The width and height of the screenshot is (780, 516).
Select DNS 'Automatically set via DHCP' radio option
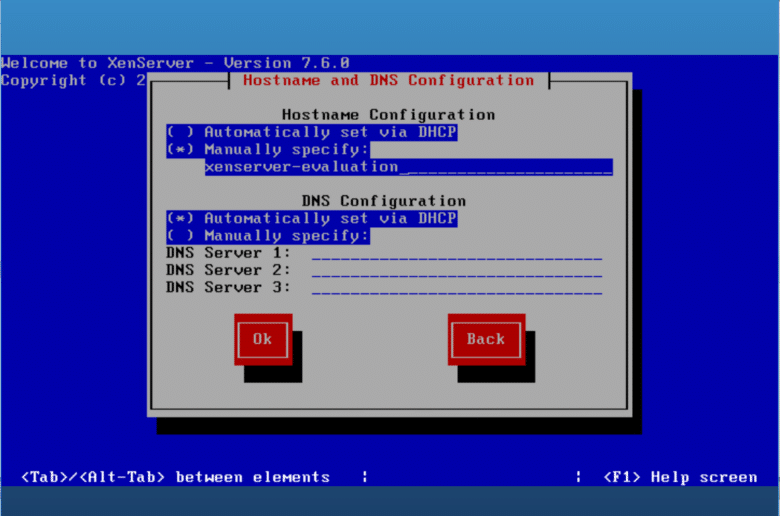tap(312, 218)
